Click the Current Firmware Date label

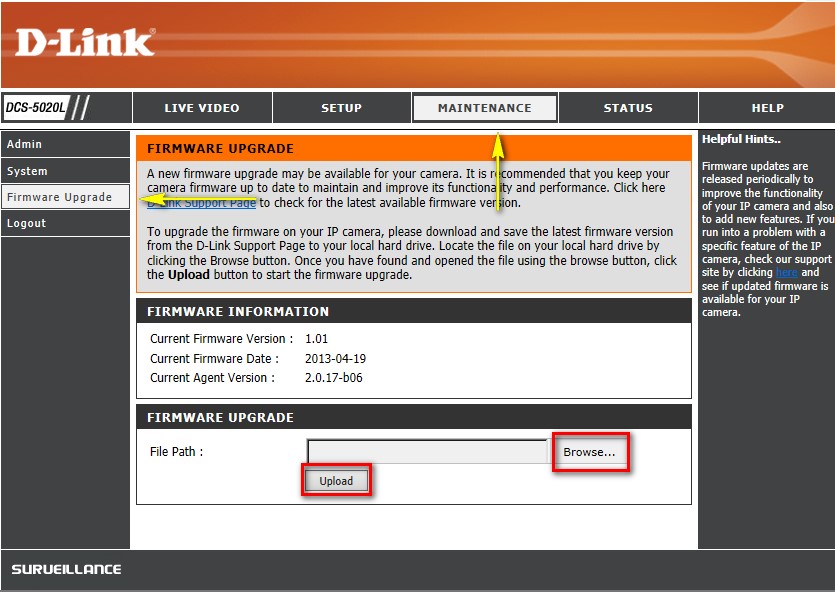point(215,358)
